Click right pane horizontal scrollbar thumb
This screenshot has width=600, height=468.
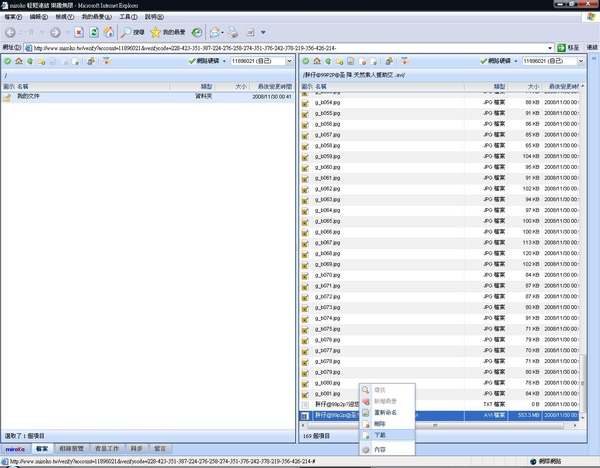435,425
